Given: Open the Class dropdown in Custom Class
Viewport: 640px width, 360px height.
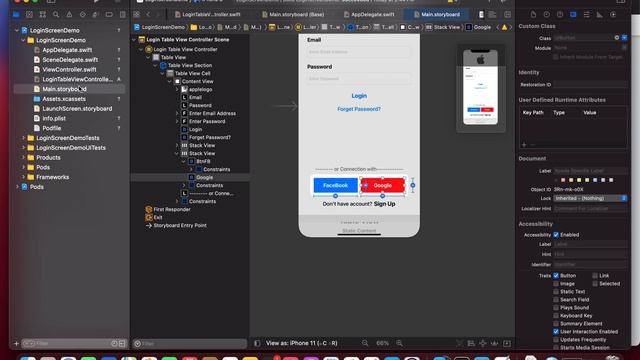Looking at the screenshot, I should [624, 38].
